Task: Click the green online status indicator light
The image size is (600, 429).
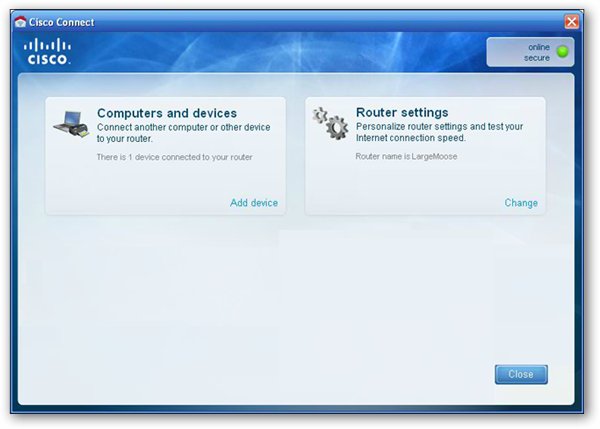Action: (562, 52)
